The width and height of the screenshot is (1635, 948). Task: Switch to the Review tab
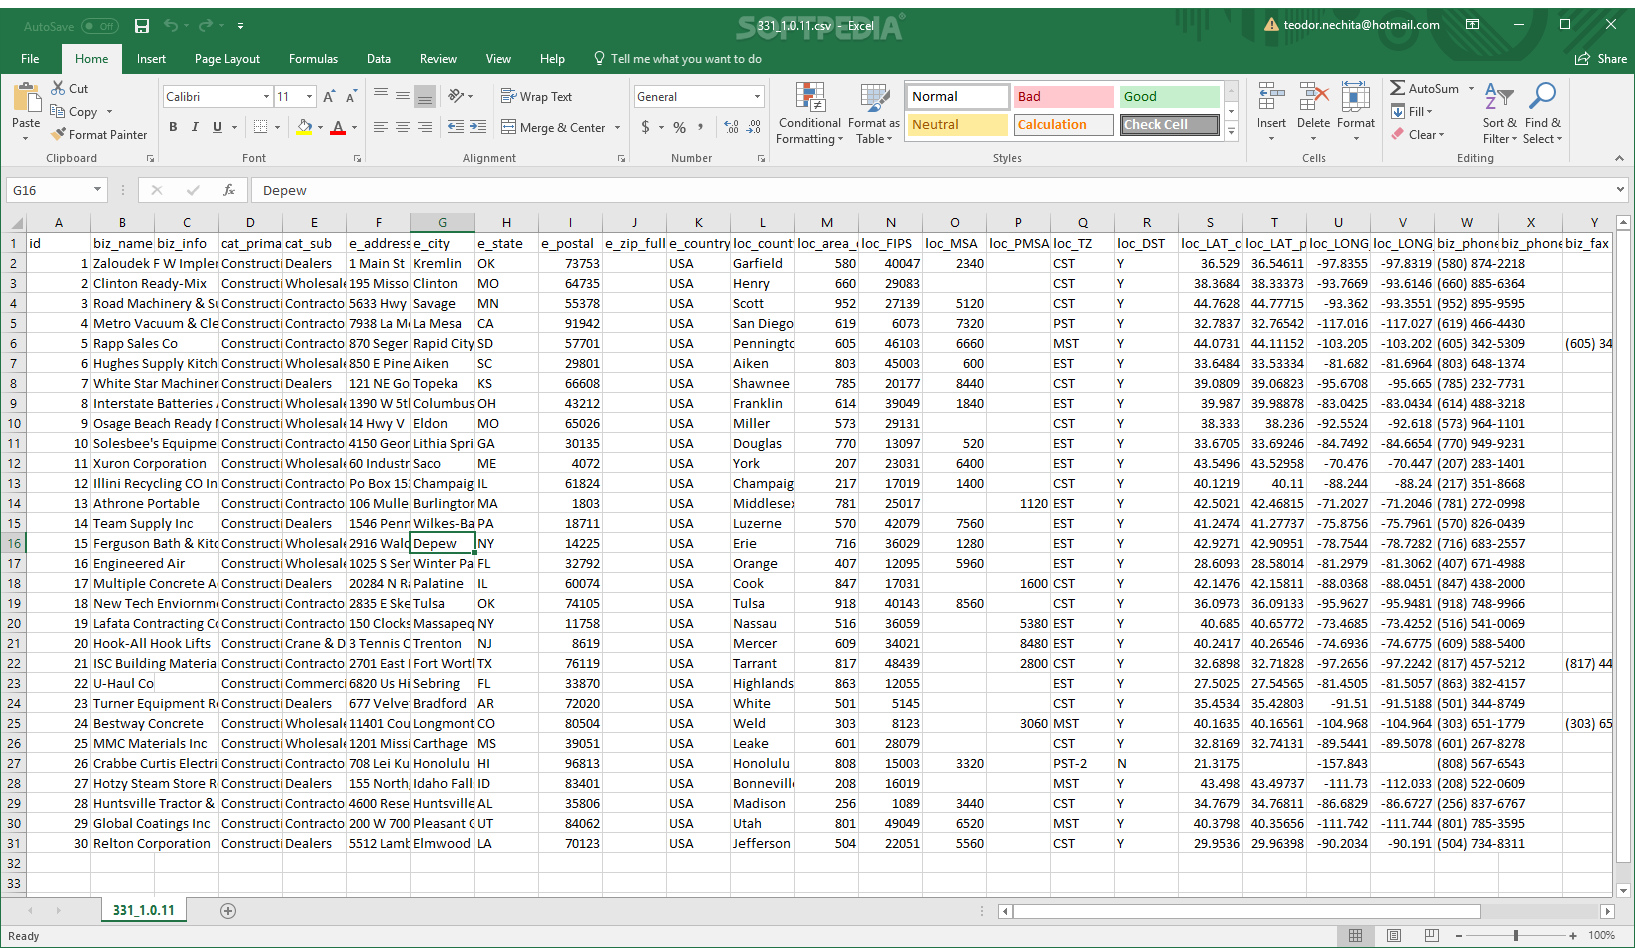click(438, 59)
